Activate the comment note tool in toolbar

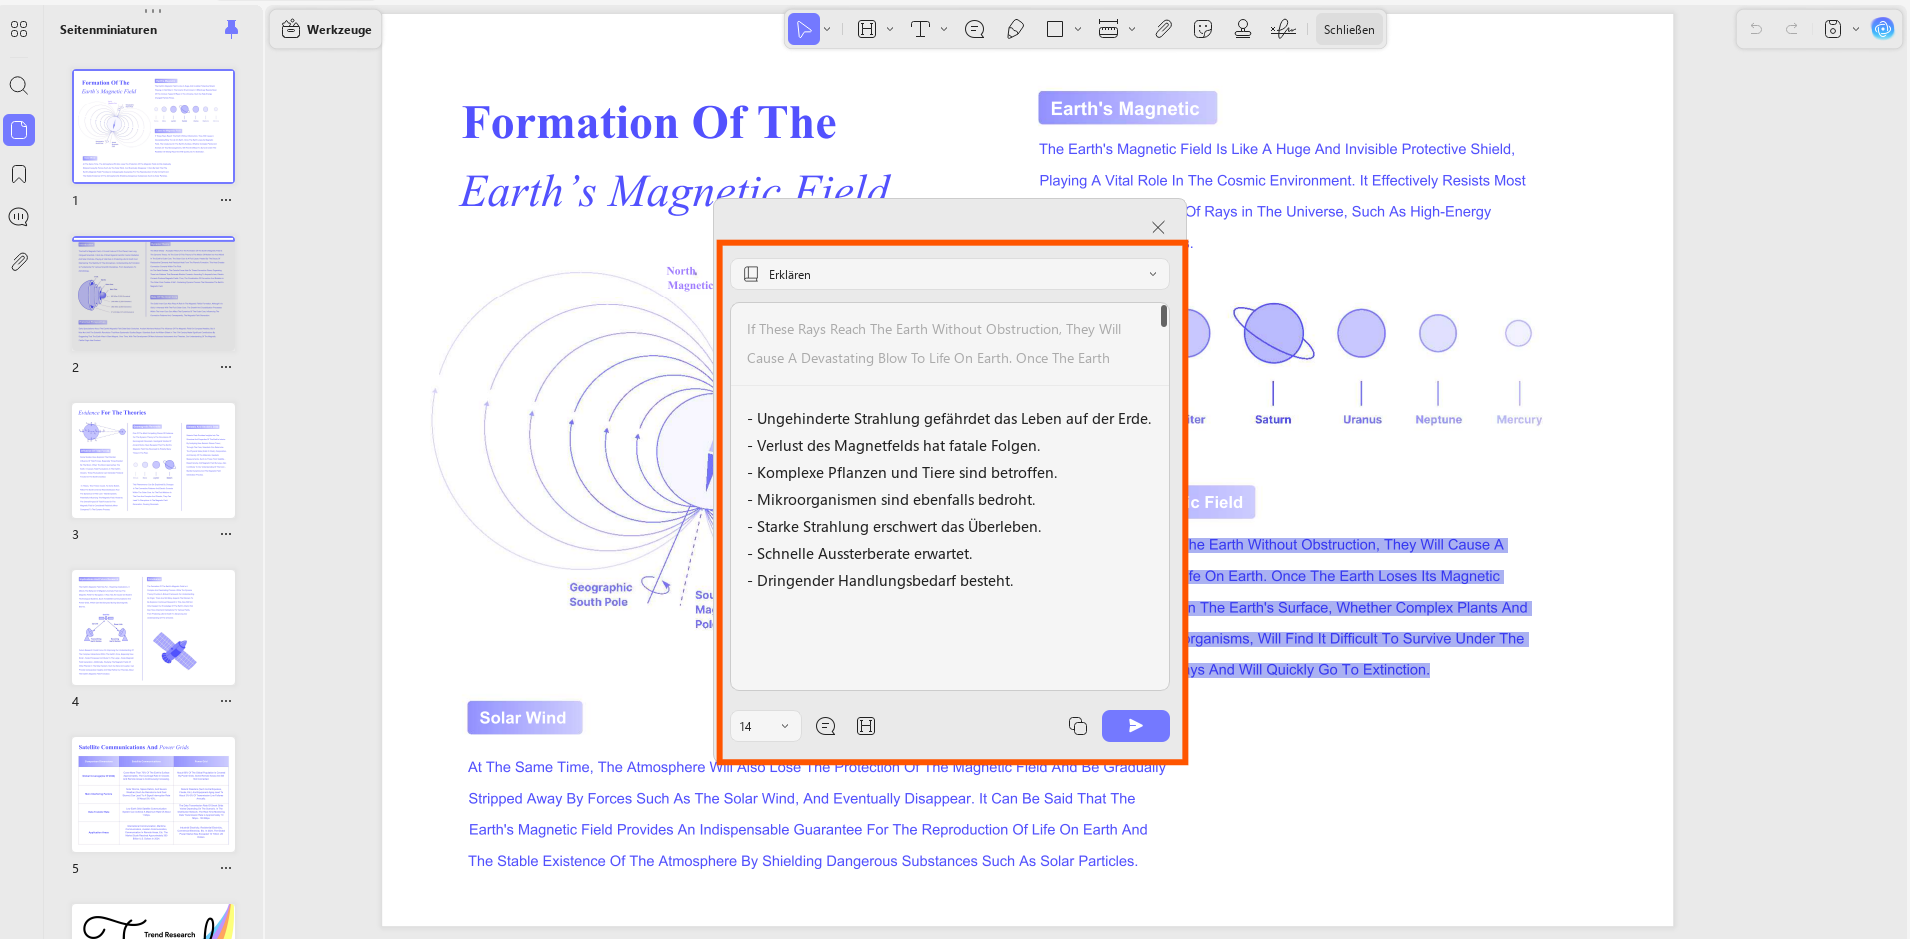coord(975,30)
